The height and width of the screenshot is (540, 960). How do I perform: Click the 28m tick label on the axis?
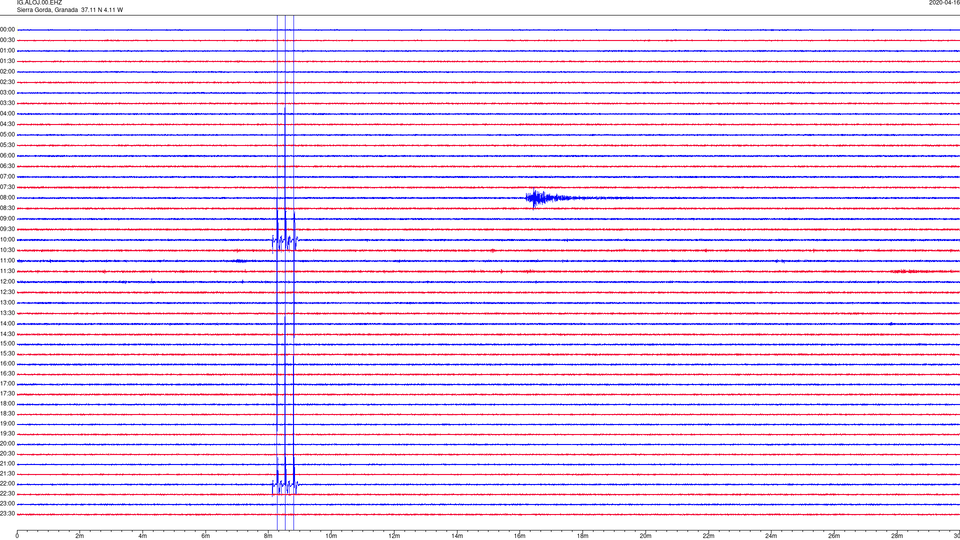(897, 536)
